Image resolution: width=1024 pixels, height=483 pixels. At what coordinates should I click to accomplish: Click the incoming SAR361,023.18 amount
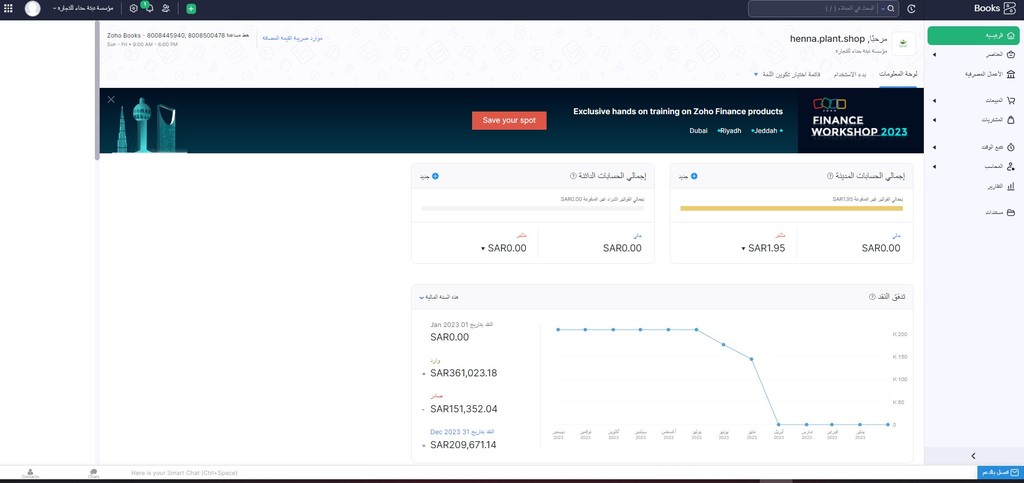pos(464,373)
